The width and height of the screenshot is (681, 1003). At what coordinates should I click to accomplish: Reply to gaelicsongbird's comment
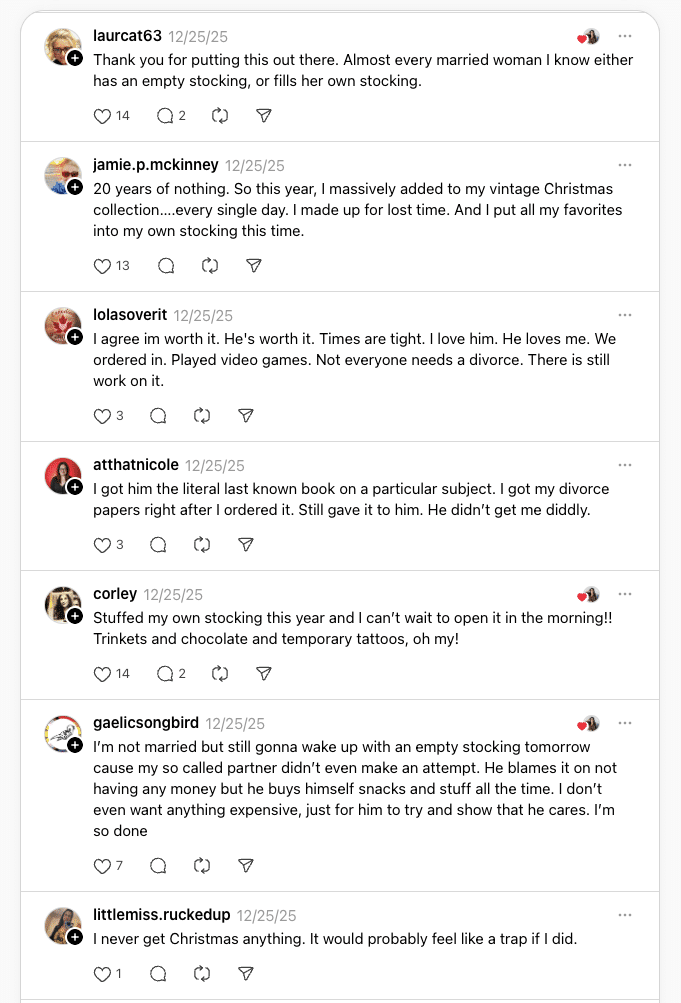point(158,866)
